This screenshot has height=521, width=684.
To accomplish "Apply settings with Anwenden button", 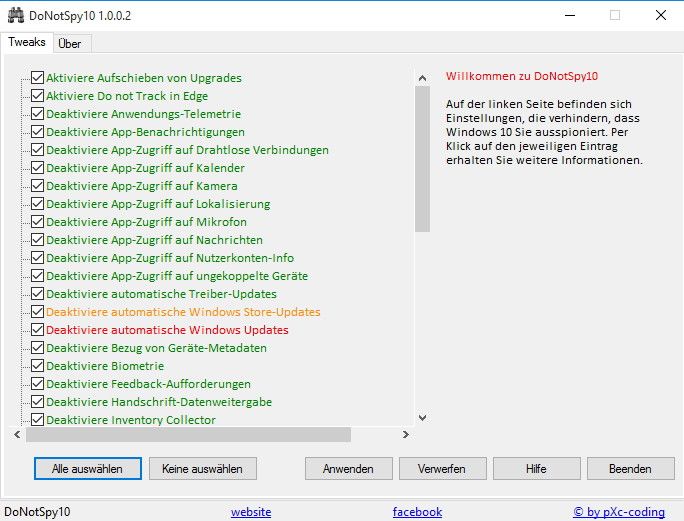I will [349, 469].
